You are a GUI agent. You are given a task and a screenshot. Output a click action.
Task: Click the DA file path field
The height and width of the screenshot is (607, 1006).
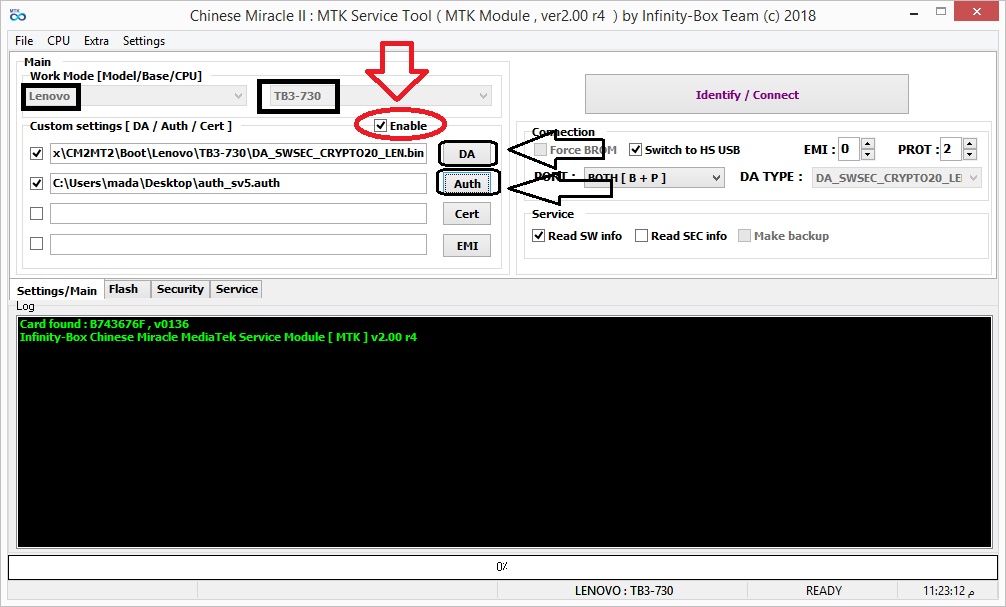tap(238, 153)
